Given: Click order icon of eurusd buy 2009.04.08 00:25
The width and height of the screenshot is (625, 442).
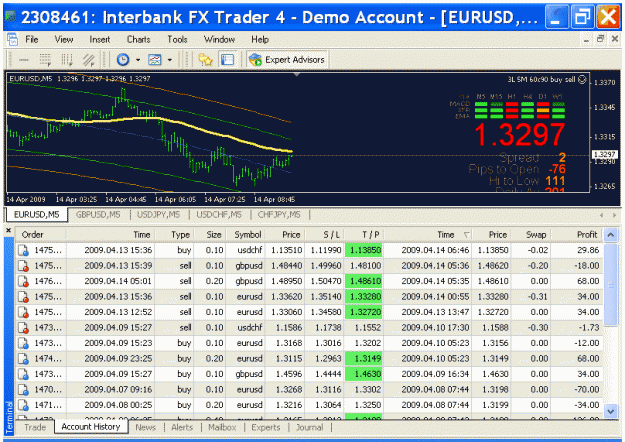Looking at the screenshot, I should [x=24, y=405].
